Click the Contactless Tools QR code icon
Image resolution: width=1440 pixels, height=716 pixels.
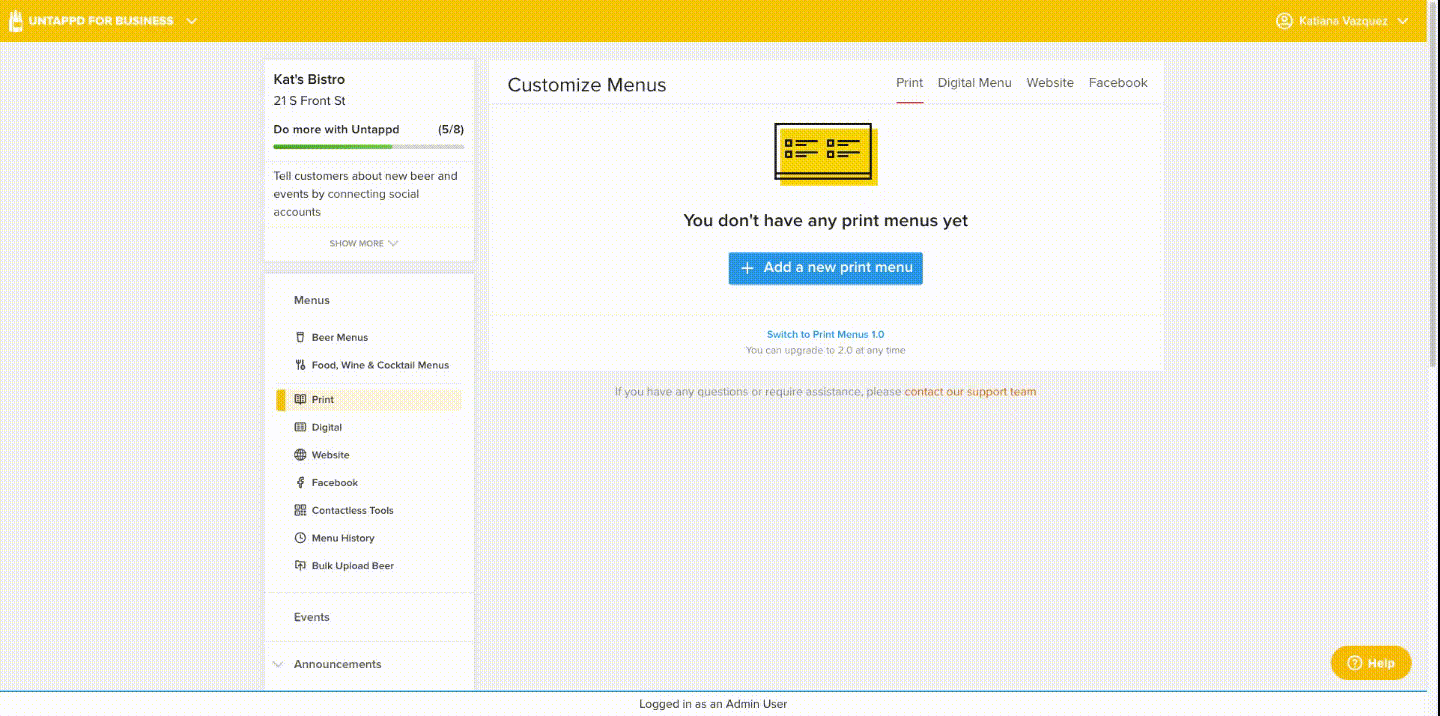click(300, 510)
